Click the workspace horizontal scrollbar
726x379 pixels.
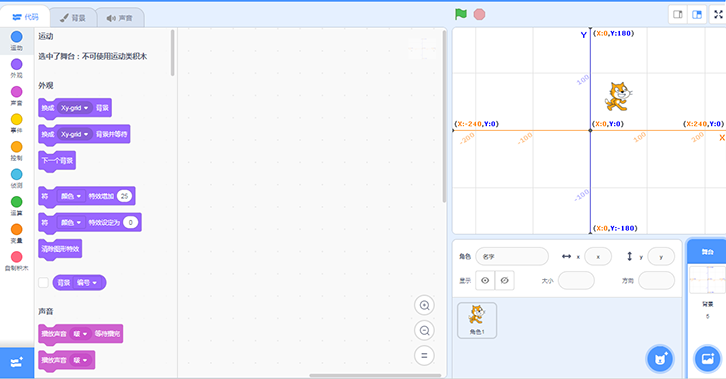pyautogui.click(x=375, y=375)
